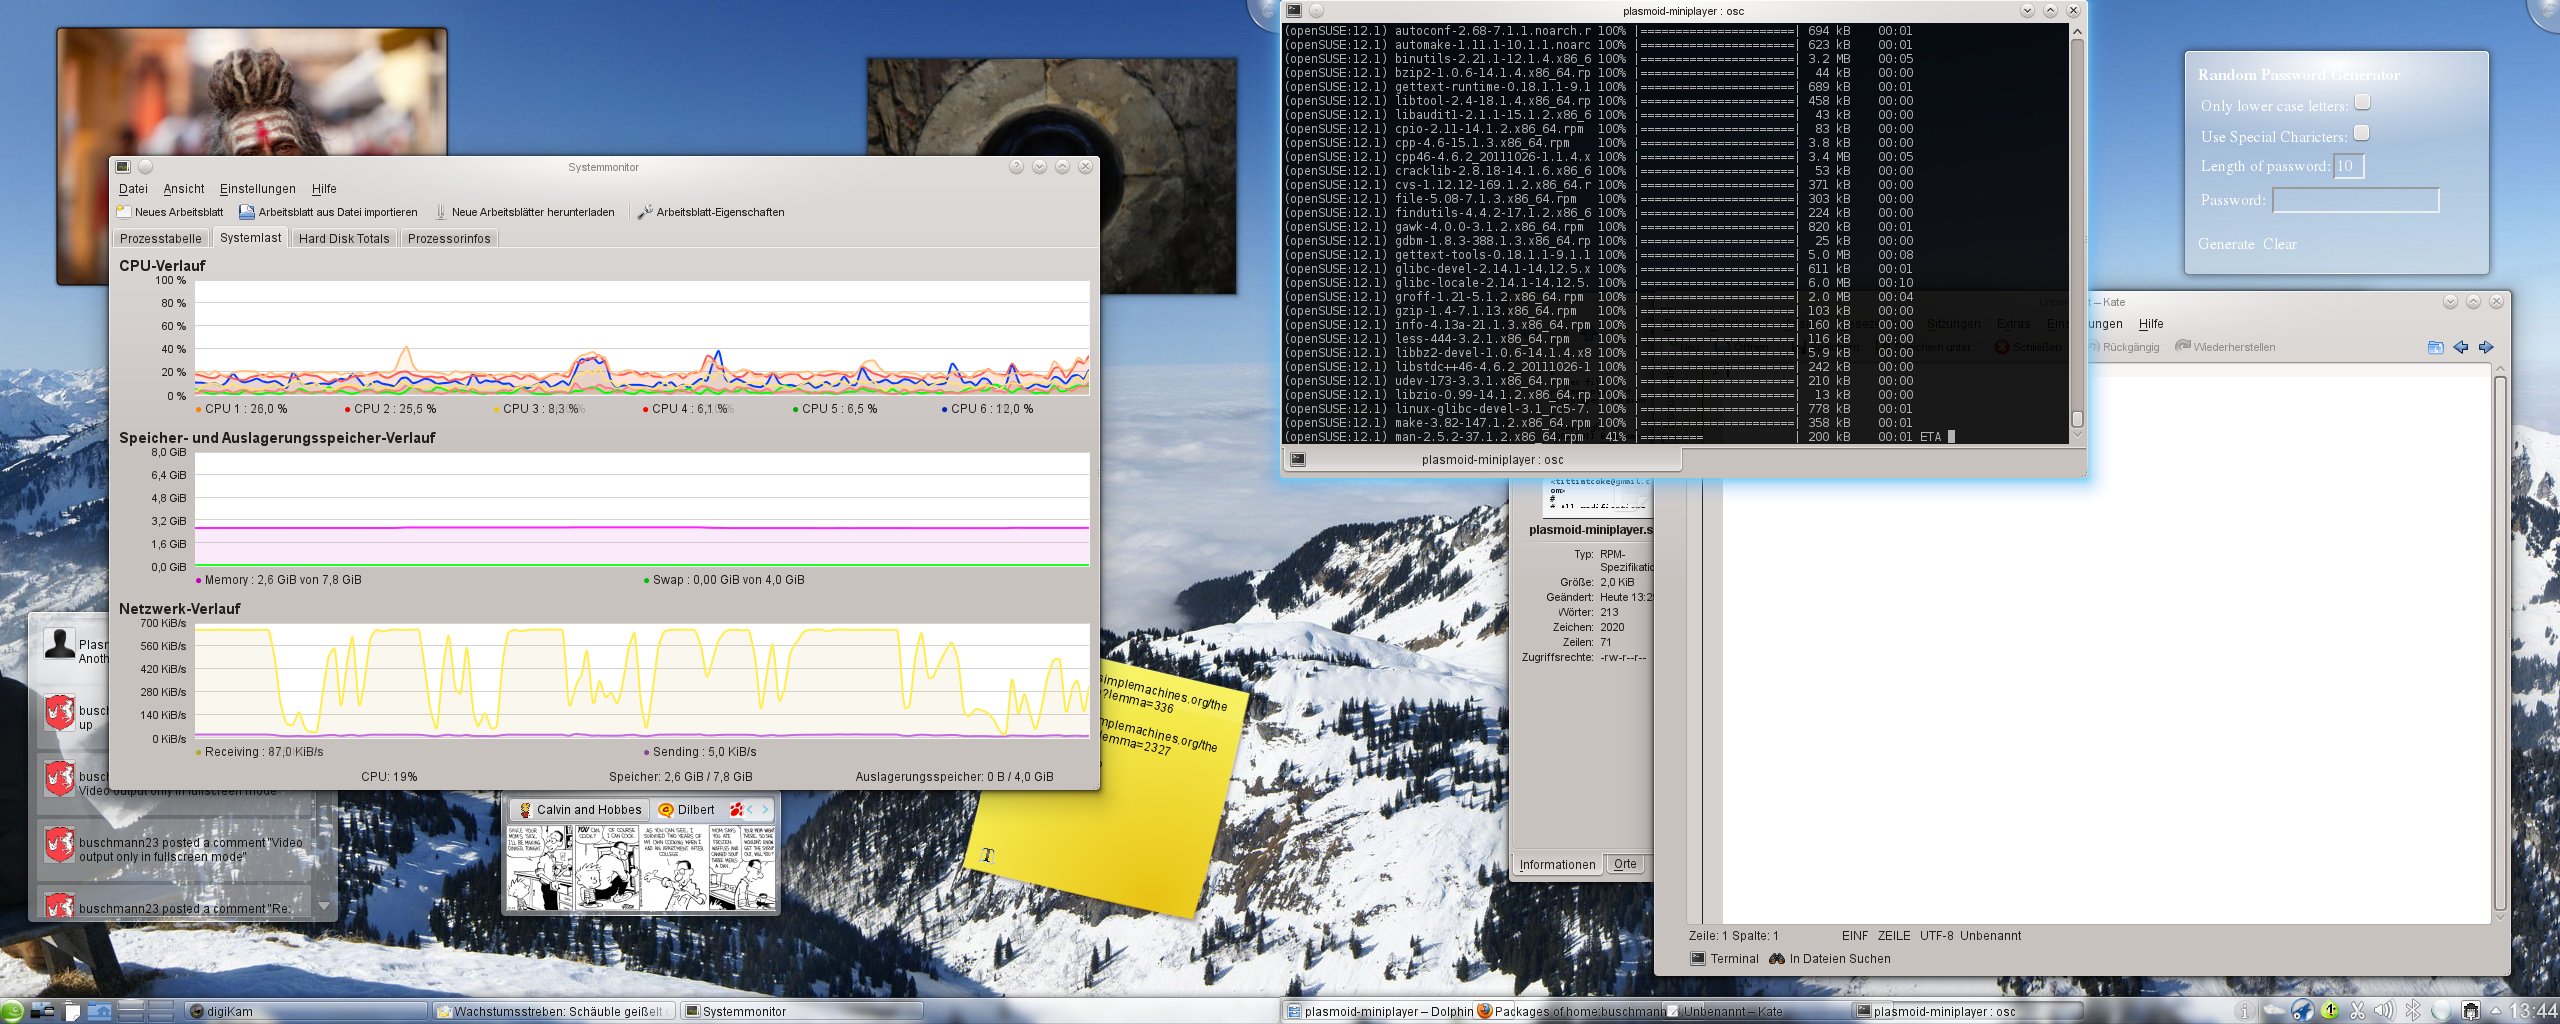Viewport: 2560px width, 1024px height.
Task: Click Kate's new-tab folder toolbar icon
Action: [x=2435, y=347]
